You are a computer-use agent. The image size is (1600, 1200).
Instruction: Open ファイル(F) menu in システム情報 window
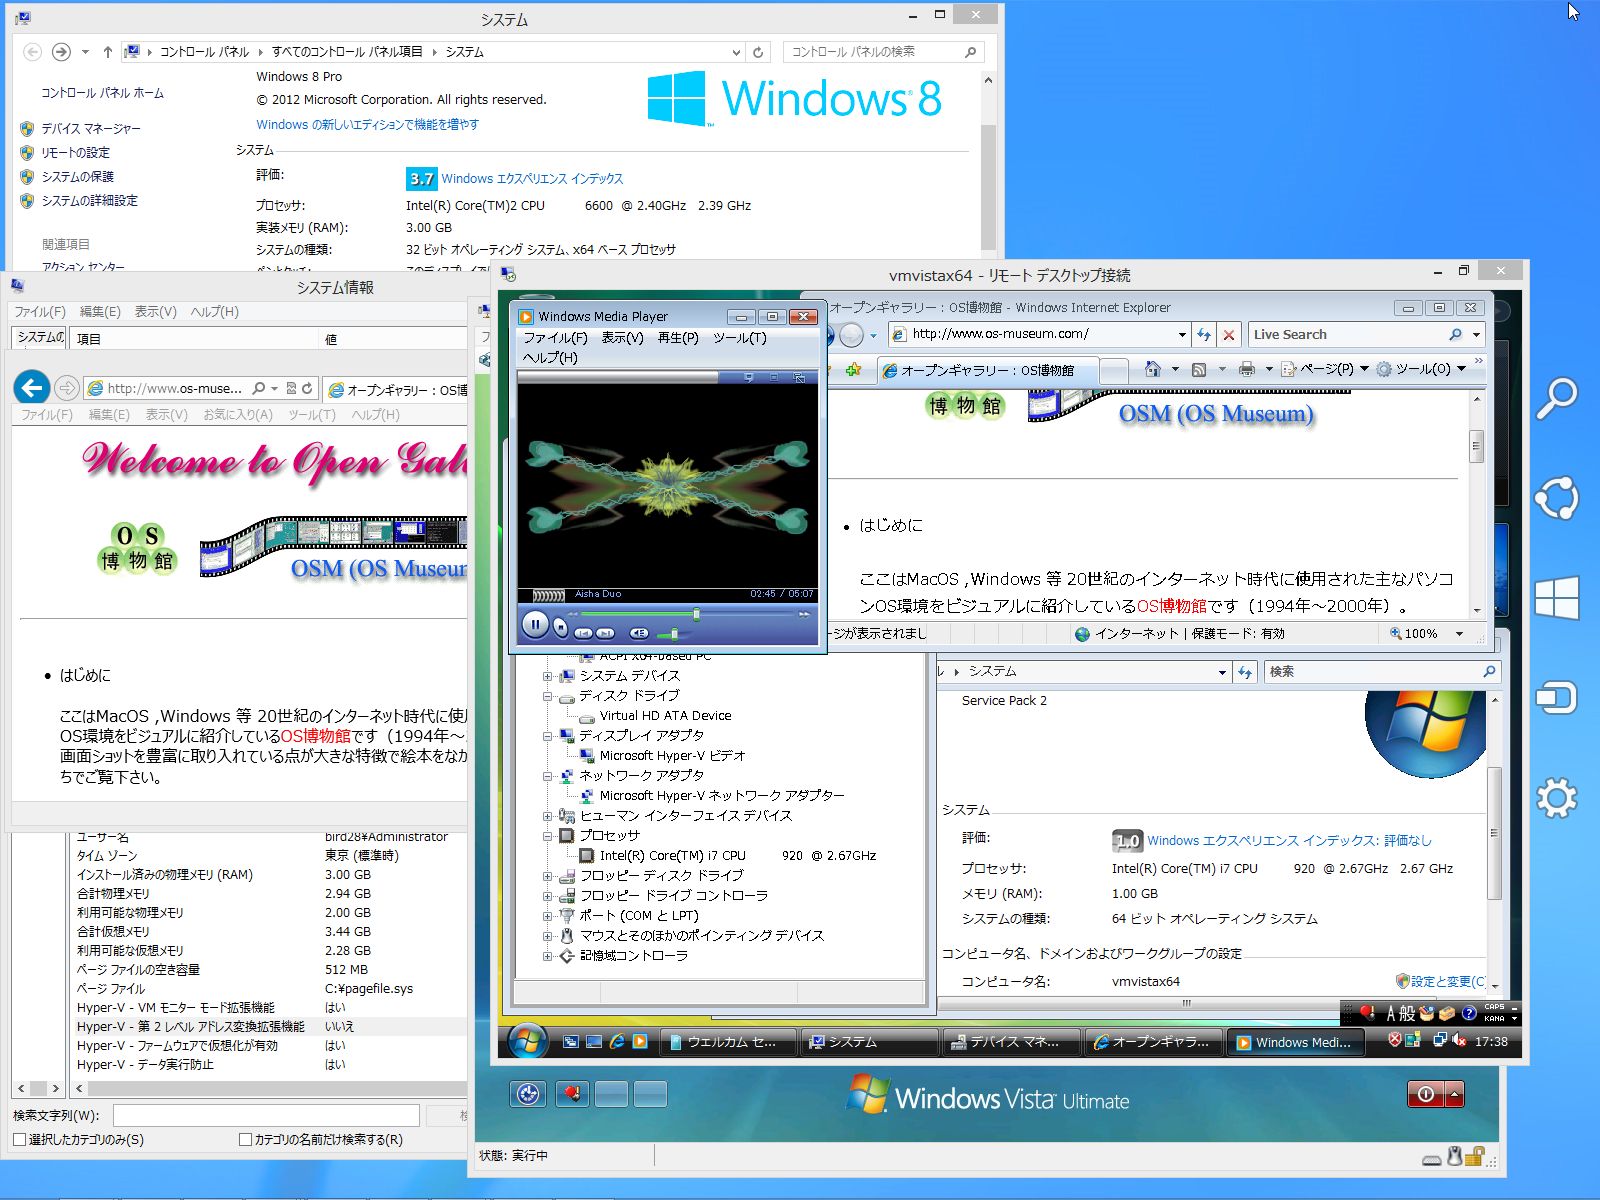(x=40, y=312)
